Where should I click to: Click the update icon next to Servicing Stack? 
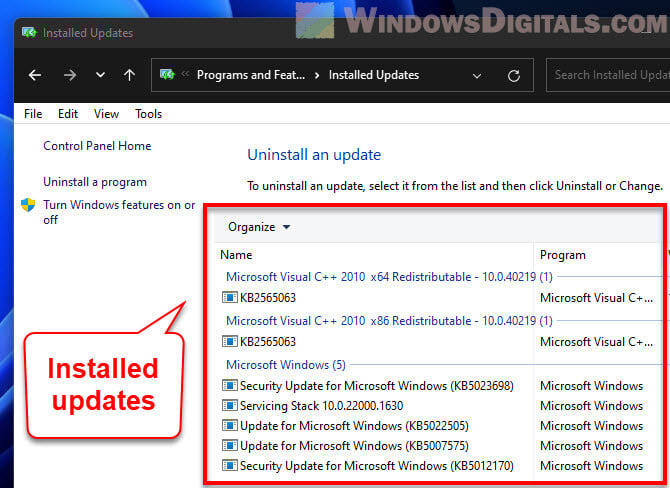point(229,405)
